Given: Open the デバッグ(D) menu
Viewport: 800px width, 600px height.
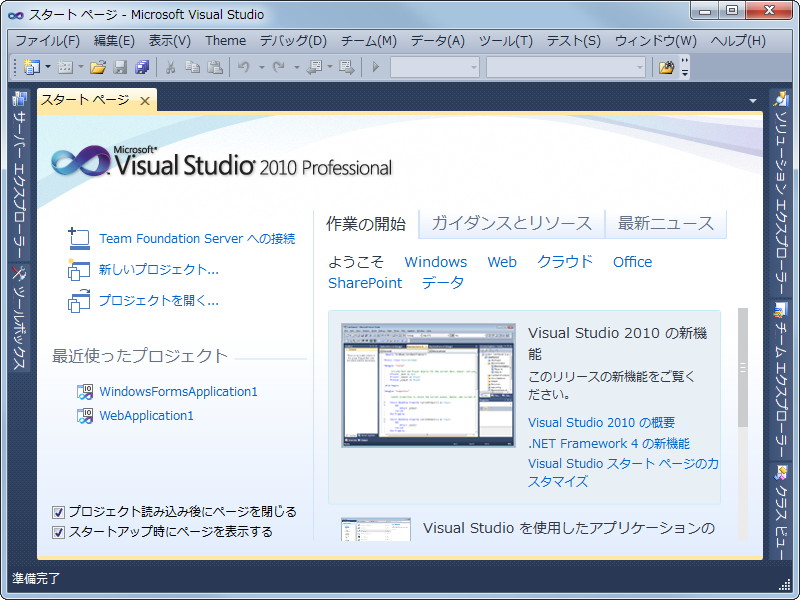Looking at the screenshot, I should [x=293, y=41].
